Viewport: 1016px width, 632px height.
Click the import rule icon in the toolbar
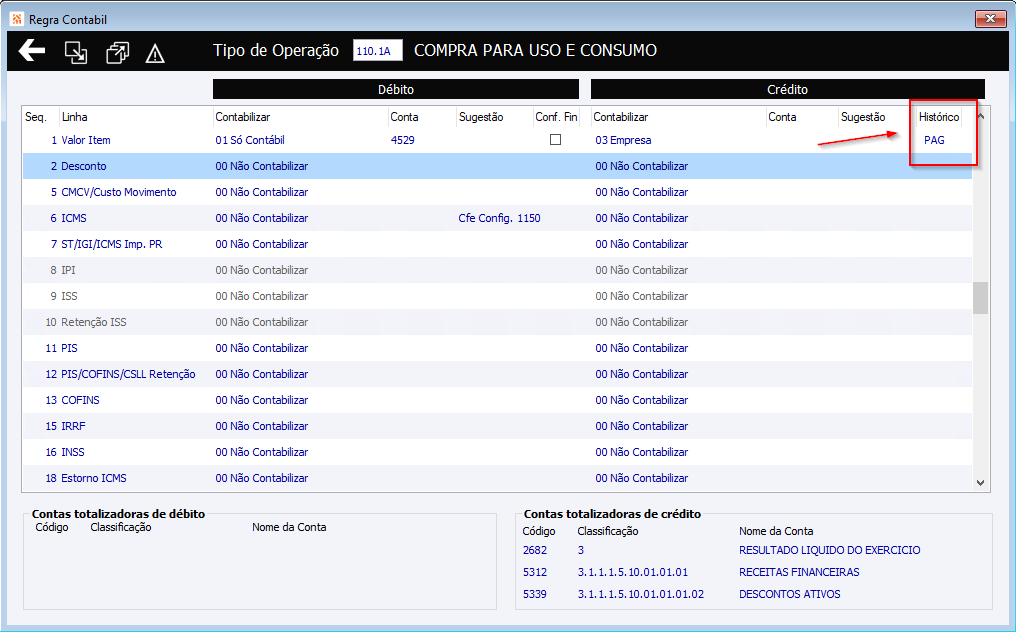click(76, 53)
